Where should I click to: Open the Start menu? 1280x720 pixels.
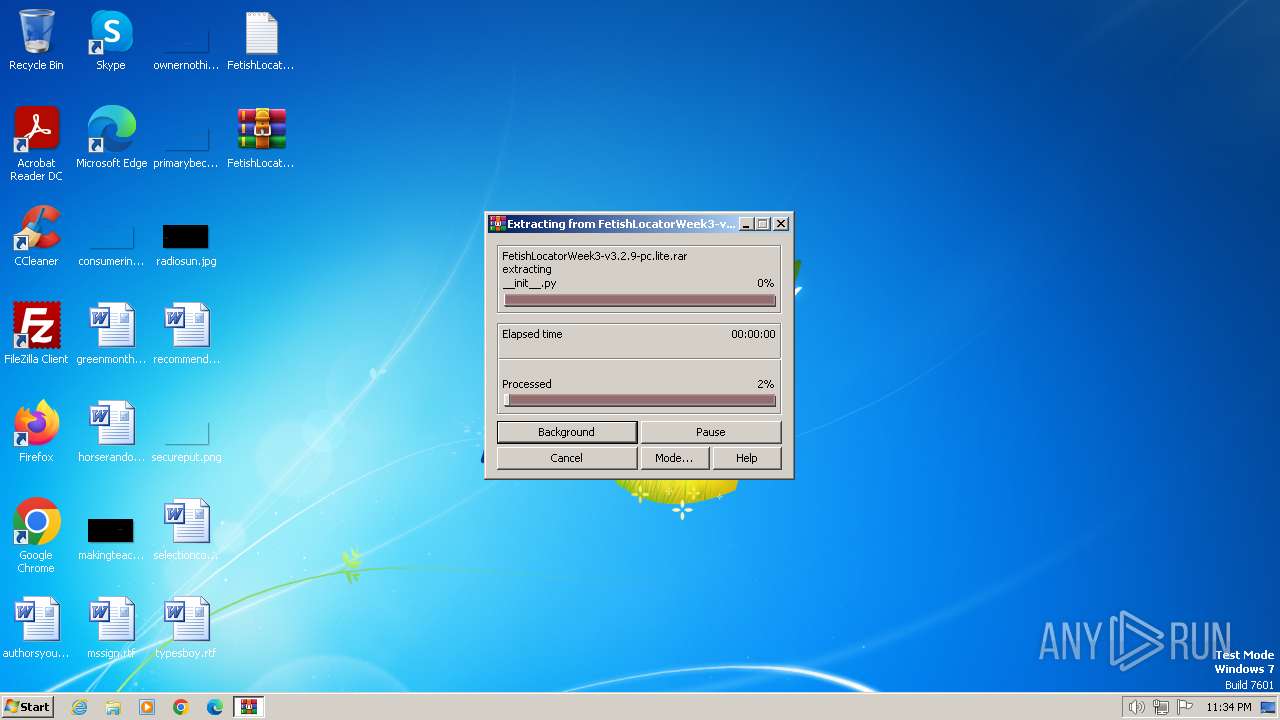point(27,707)
